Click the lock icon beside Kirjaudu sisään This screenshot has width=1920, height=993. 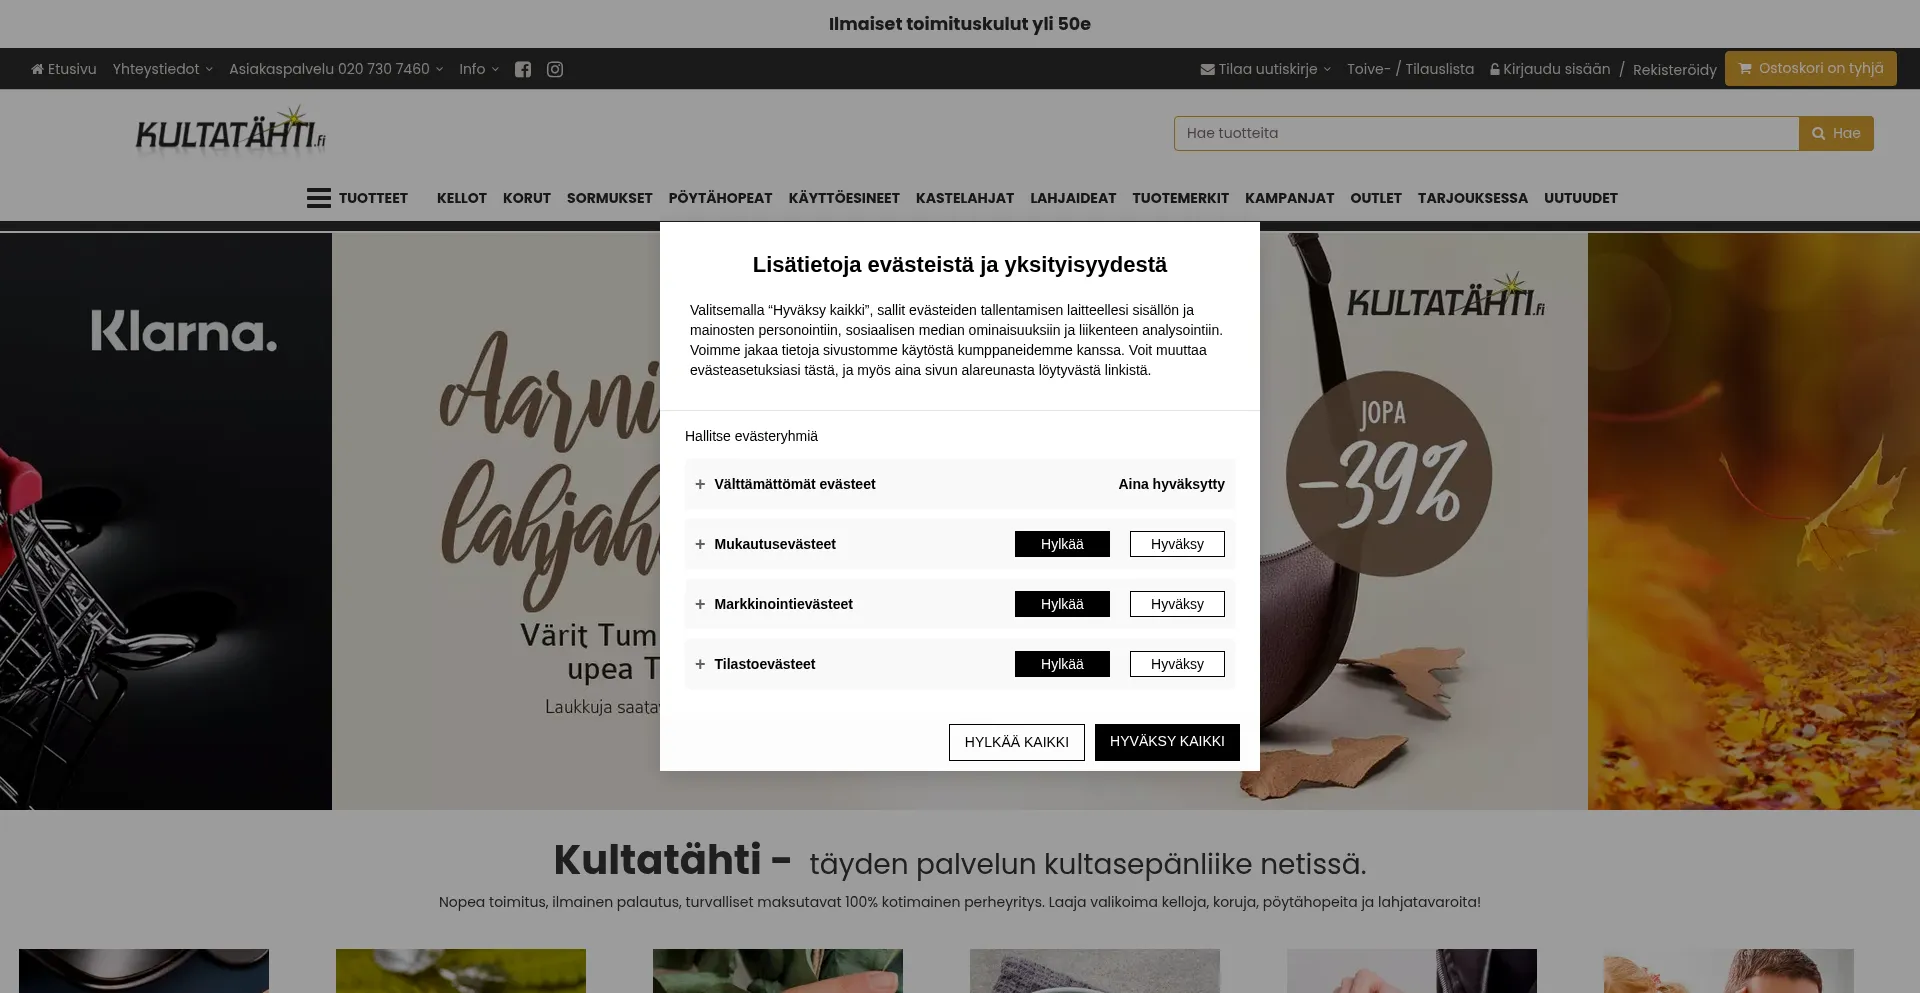(1495, 69)
